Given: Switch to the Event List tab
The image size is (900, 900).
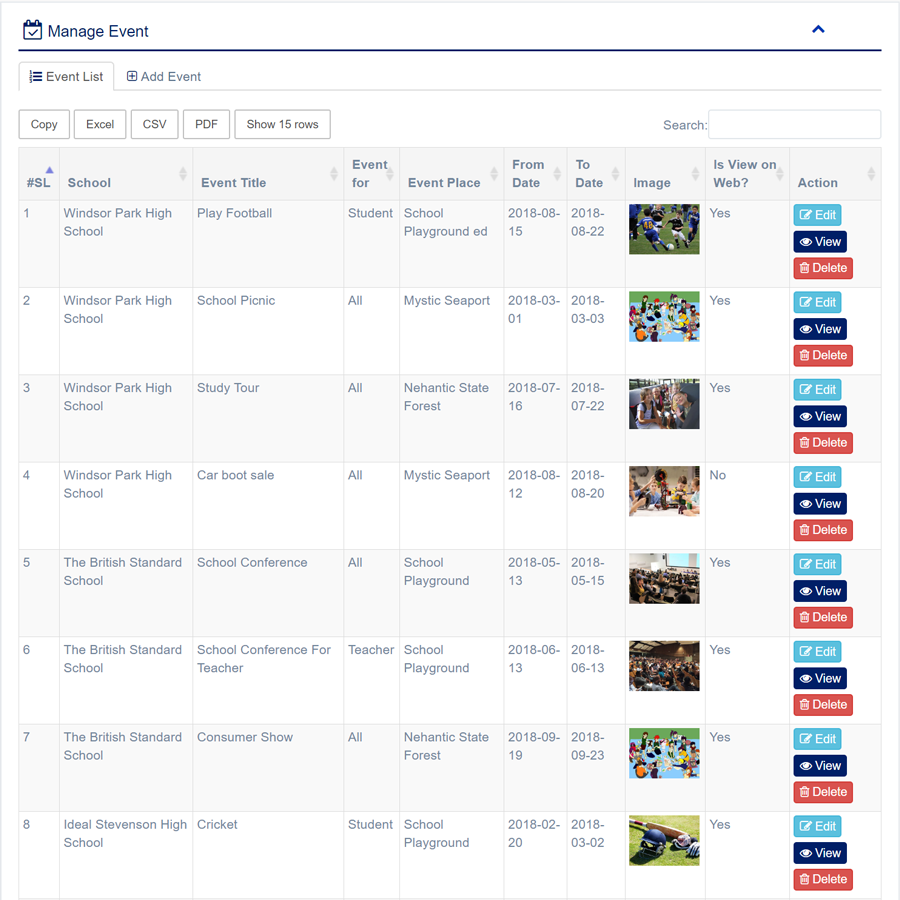Looking at the screenshot, I should click(x=67, y=76).
